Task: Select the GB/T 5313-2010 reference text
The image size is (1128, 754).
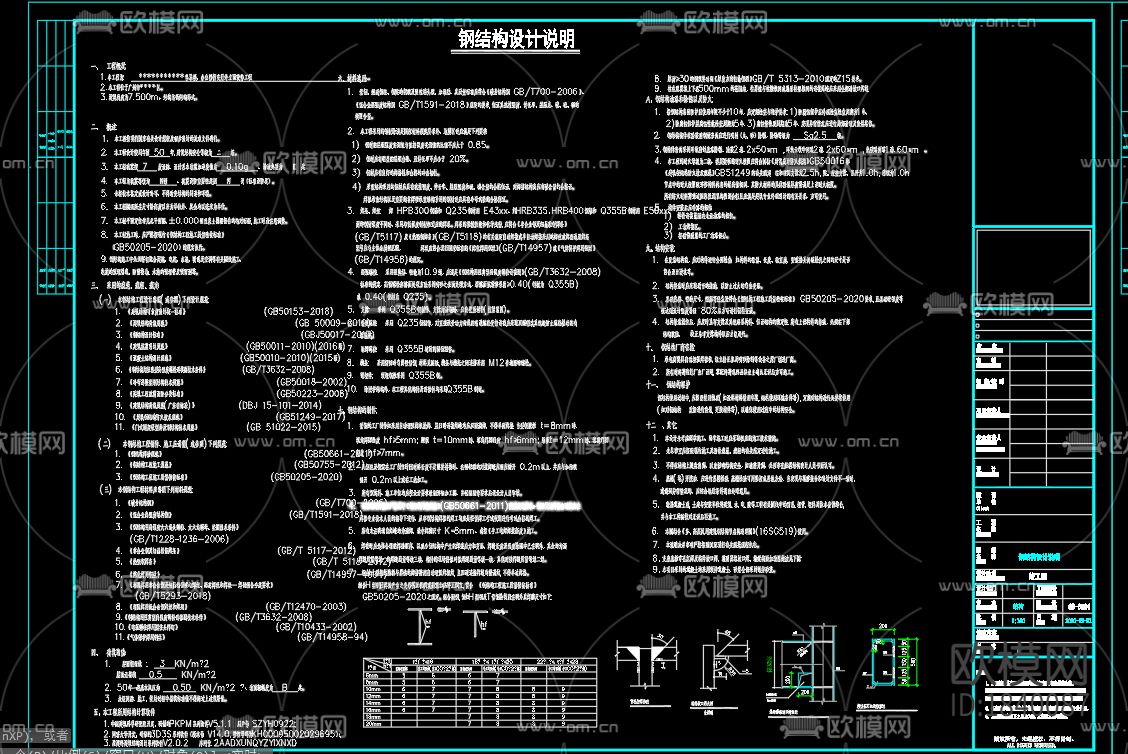Action: pyautogui.click(x=793, y=78)
